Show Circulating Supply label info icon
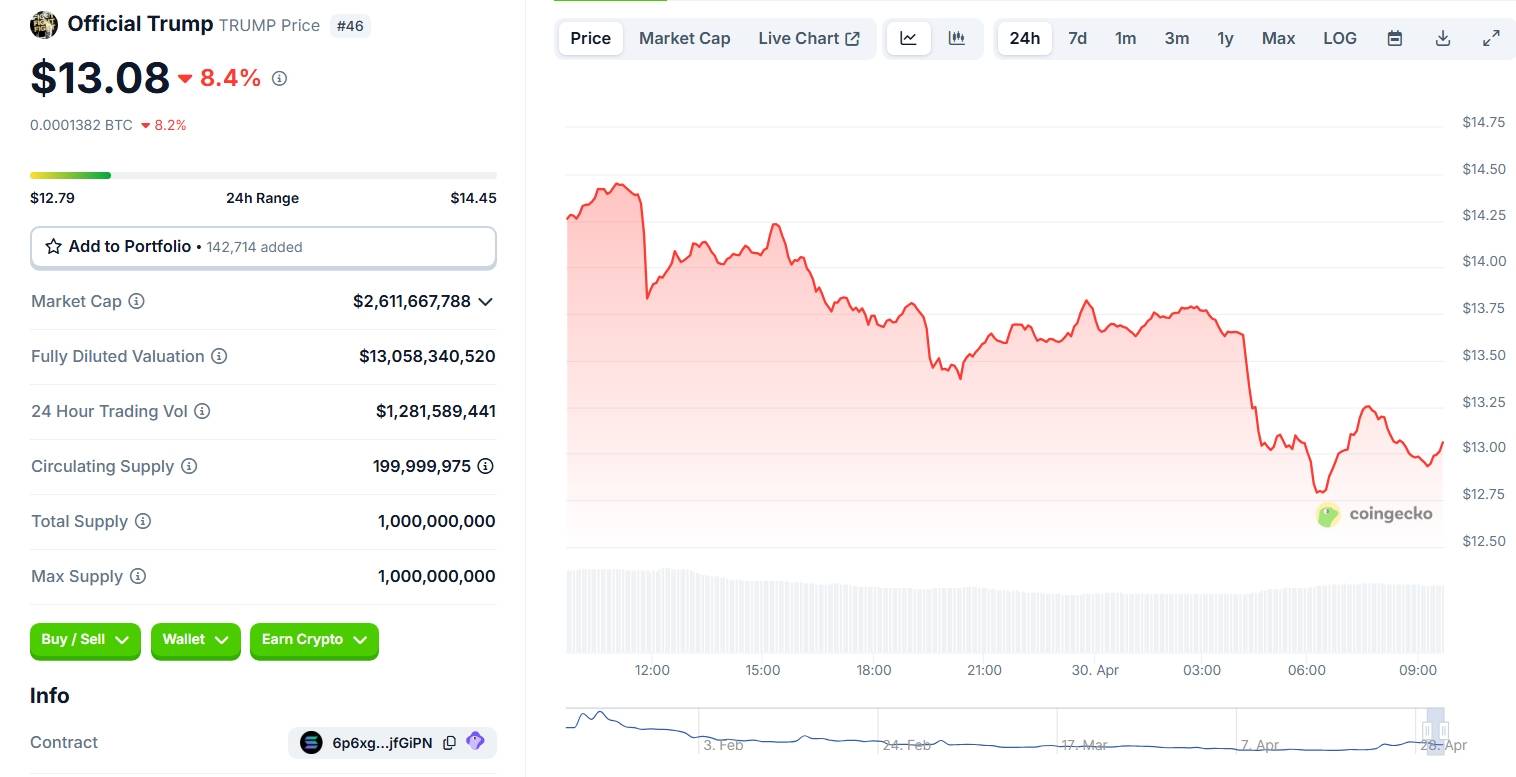Viewport: 1516px width, 777px height. point(189,466)
